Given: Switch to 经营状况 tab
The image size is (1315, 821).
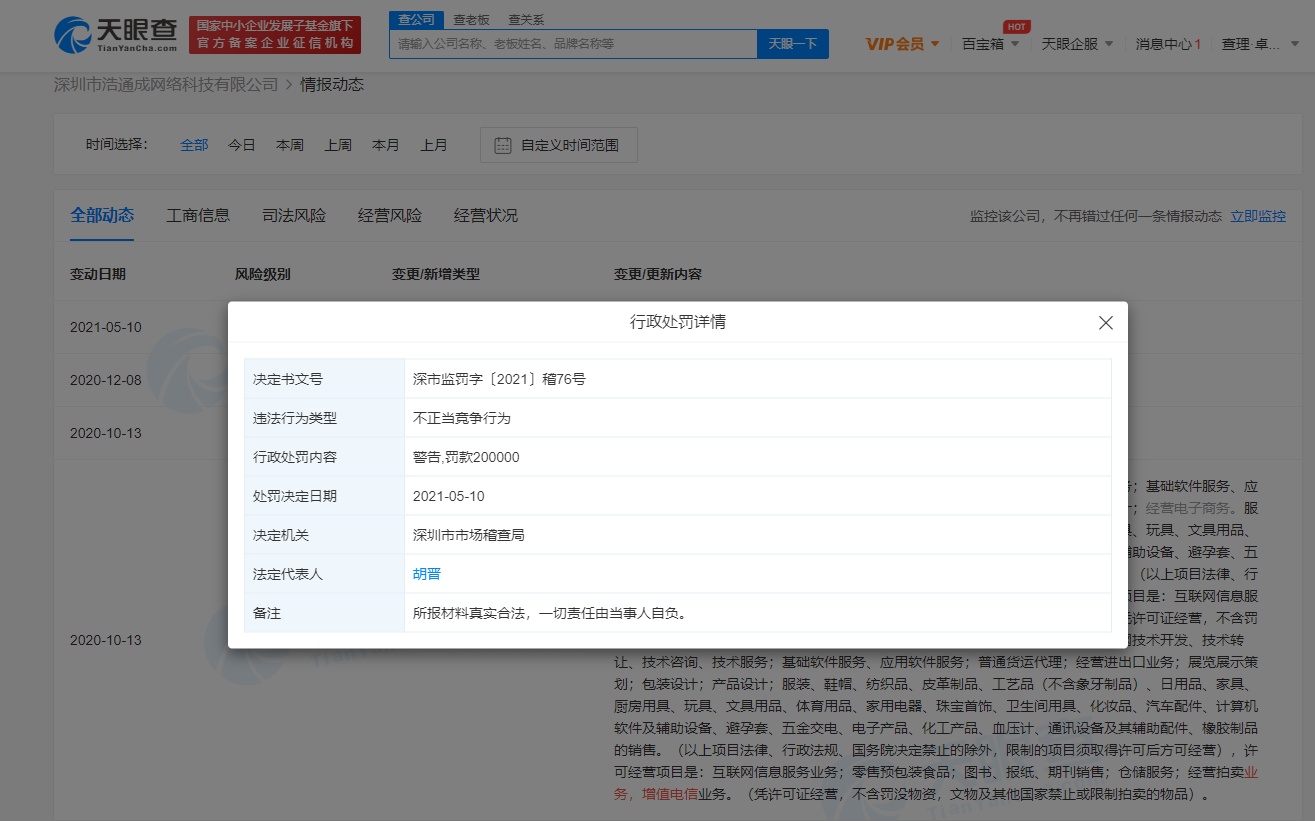Looking at the screenshot, I should 486,215.
